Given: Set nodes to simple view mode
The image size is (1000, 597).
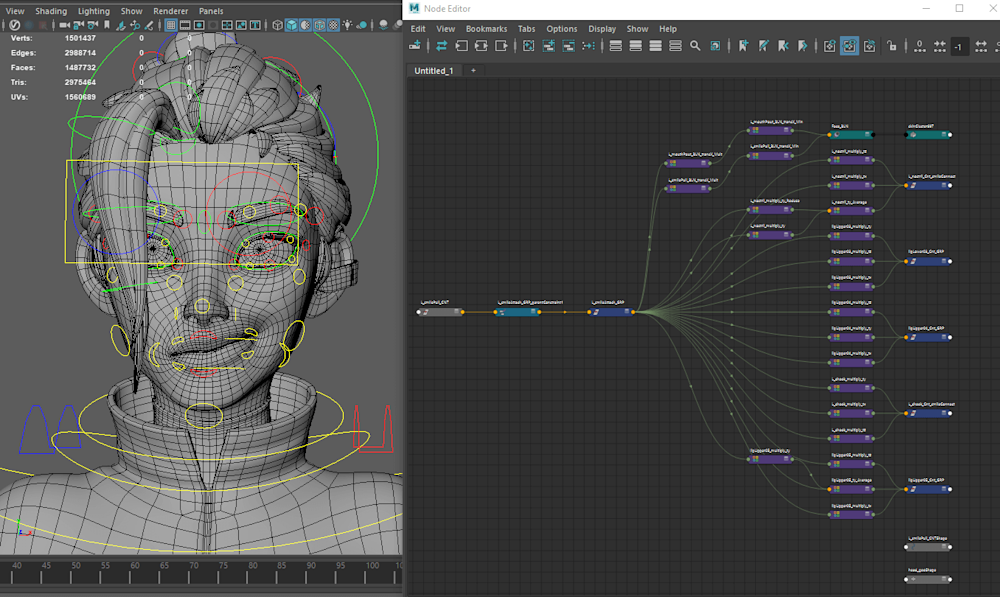Looking at the screenshot, I should pyautogui.click(x=615, y=46).
